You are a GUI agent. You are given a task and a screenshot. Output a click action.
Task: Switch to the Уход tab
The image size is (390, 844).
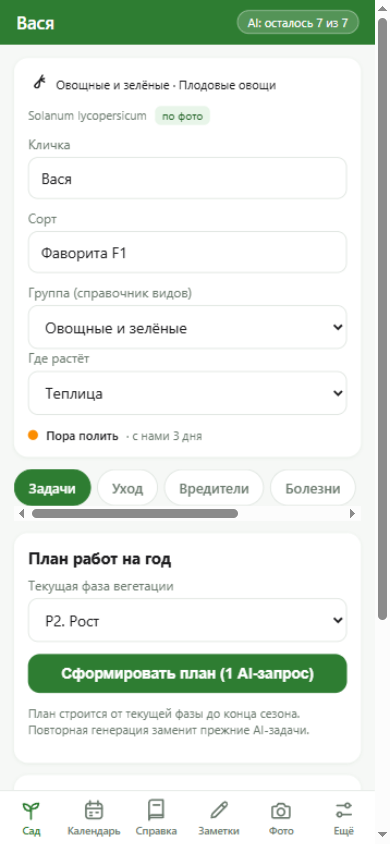(127, 488)
